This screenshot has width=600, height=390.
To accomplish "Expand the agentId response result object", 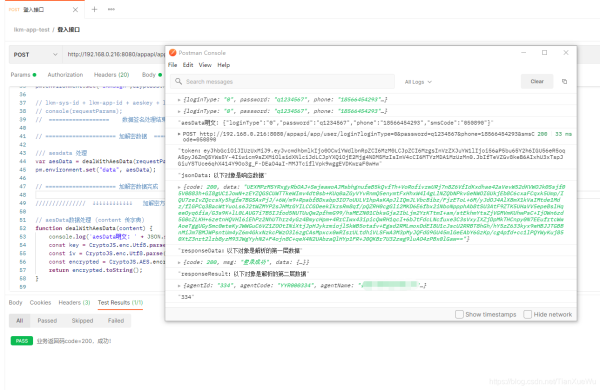I will [179, 286].
